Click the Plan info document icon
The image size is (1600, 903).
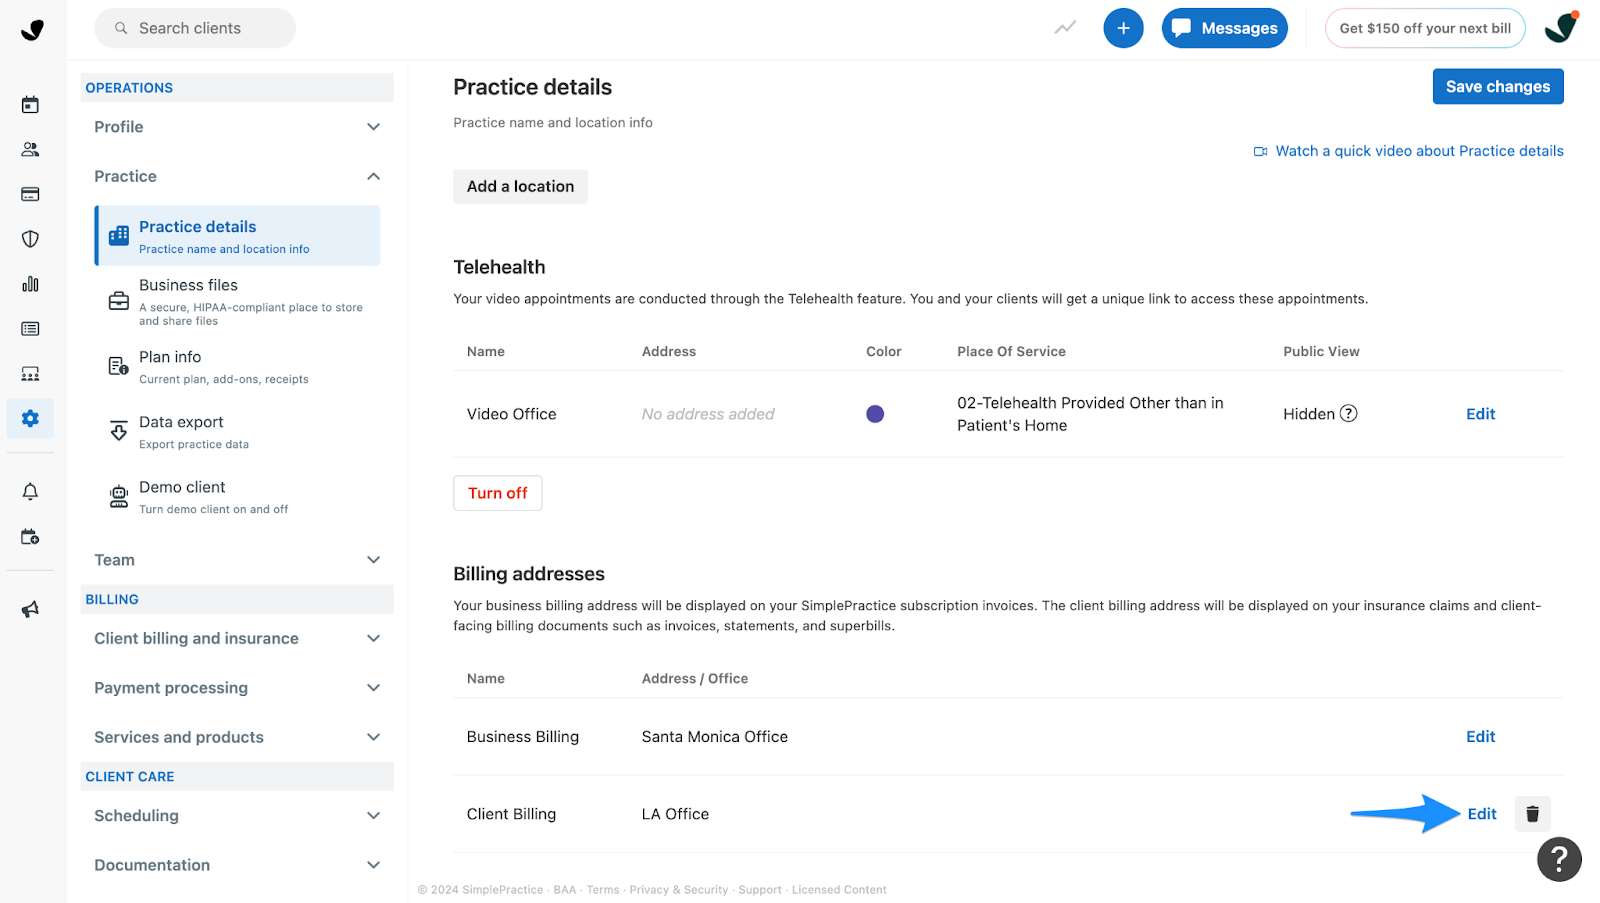coord(119,366)
